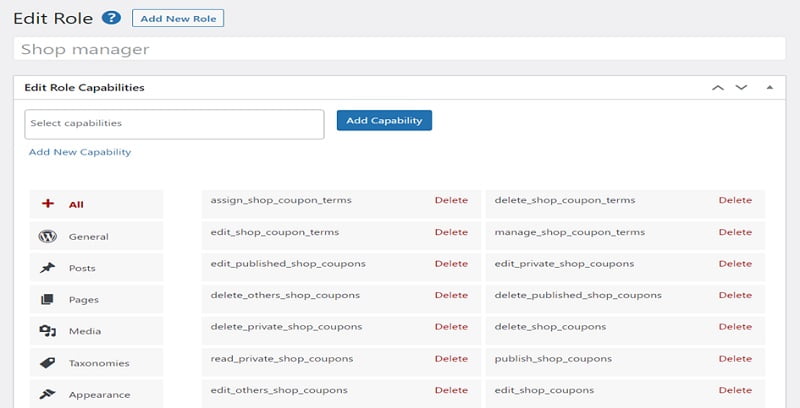The width and height of the screenshot is (800, 408).
Task: Click the WordPress logo icon for General
Action: coord(47,236)
